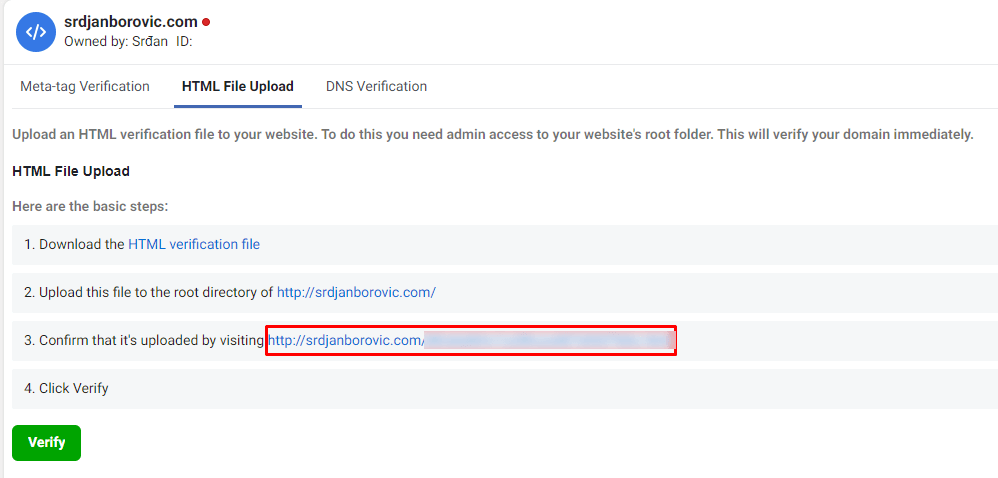Open the DNS Verification tab

tap(376, 86)
